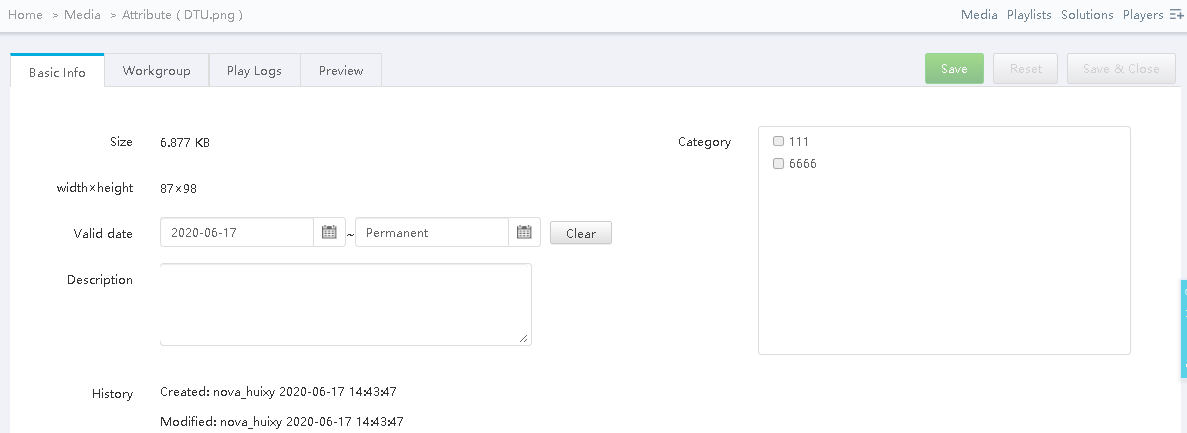The image size is (1187, 433).
Task: Click the Valid date label
Action: tap(103, 234)
